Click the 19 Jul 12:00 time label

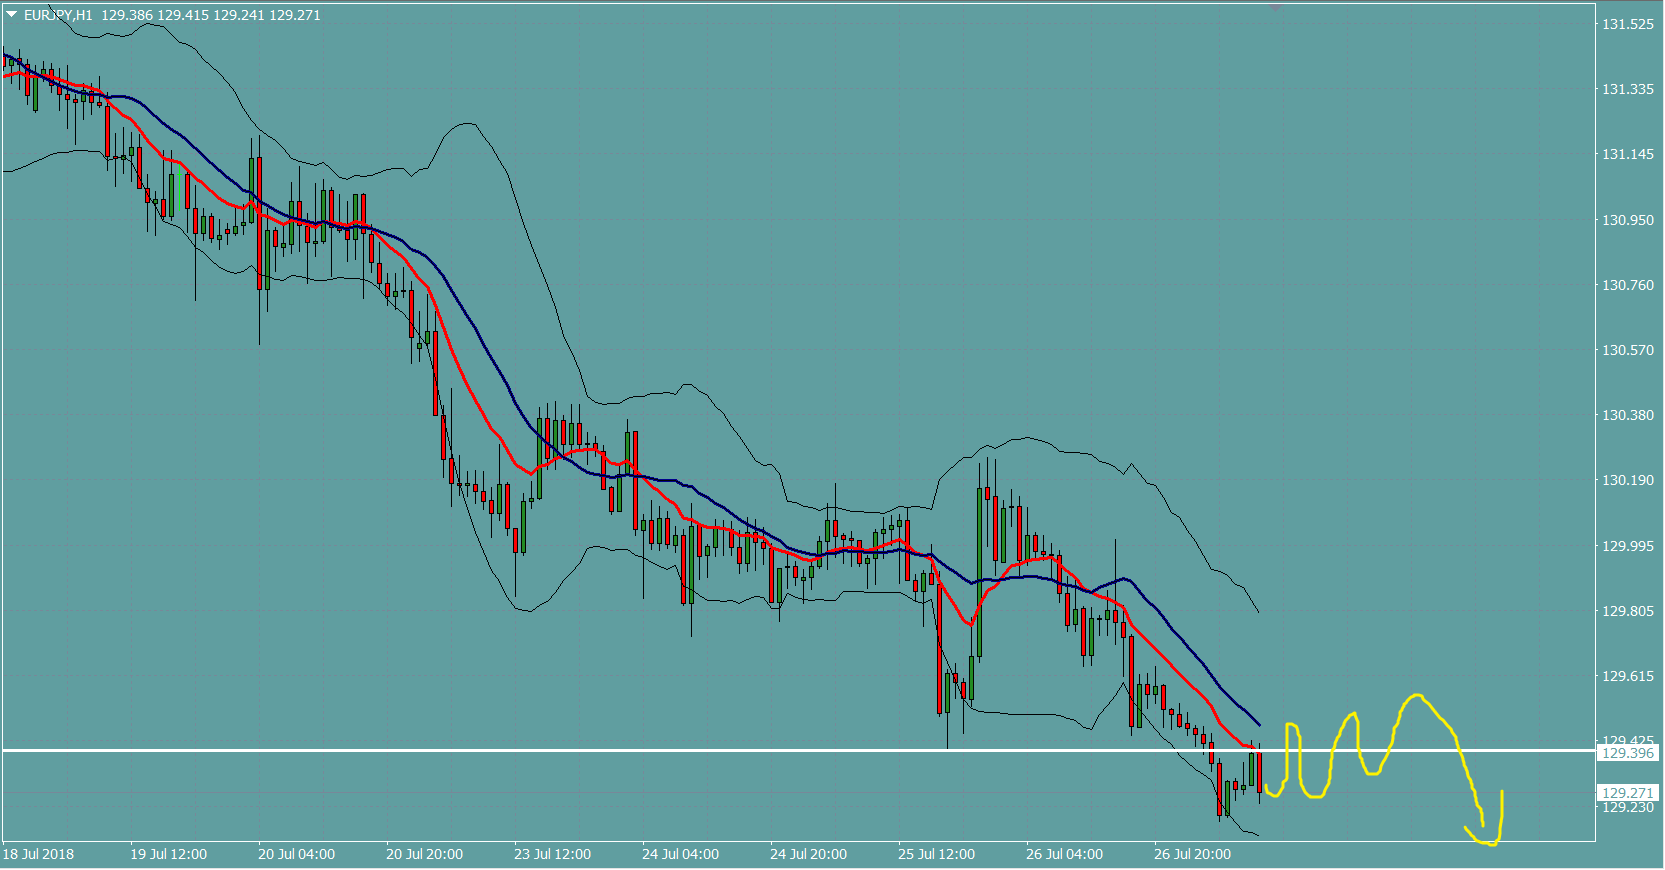point(168,854)
